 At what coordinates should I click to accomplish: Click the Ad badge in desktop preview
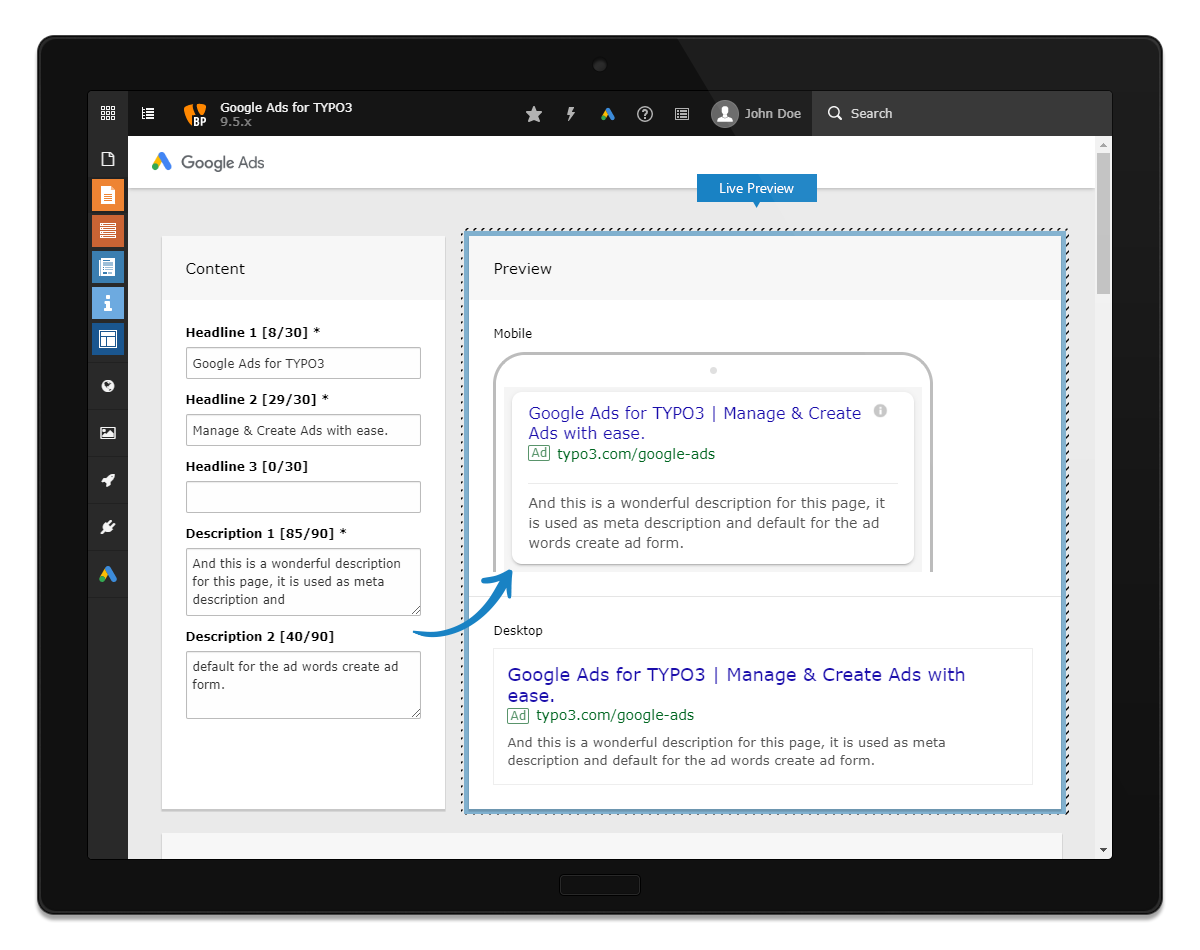(x=518, y=715)
